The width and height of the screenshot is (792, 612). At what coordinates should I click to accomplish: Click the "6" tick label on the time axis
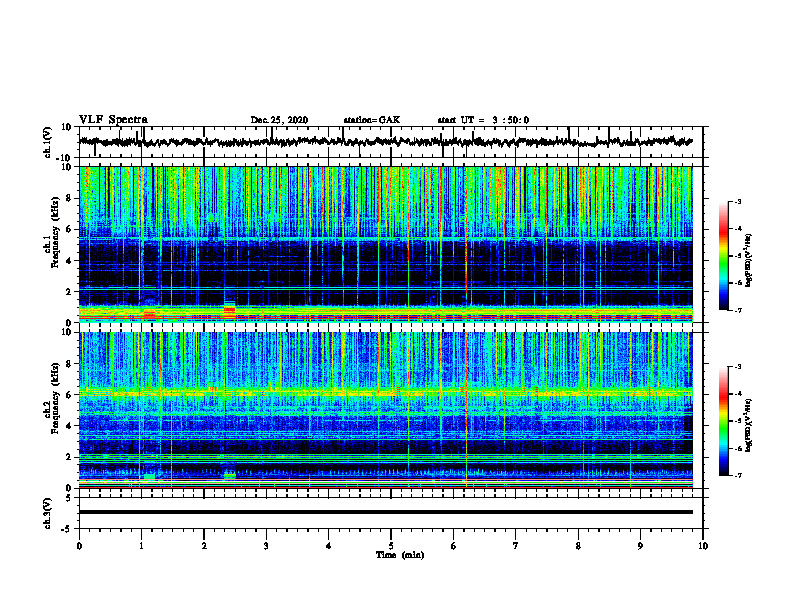pos(454,546)
